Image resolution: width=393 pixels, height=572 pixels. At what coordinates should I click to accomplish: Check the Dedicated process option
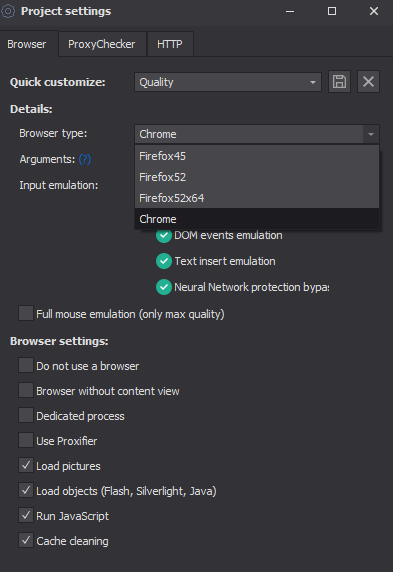click(x=26, y=415)
